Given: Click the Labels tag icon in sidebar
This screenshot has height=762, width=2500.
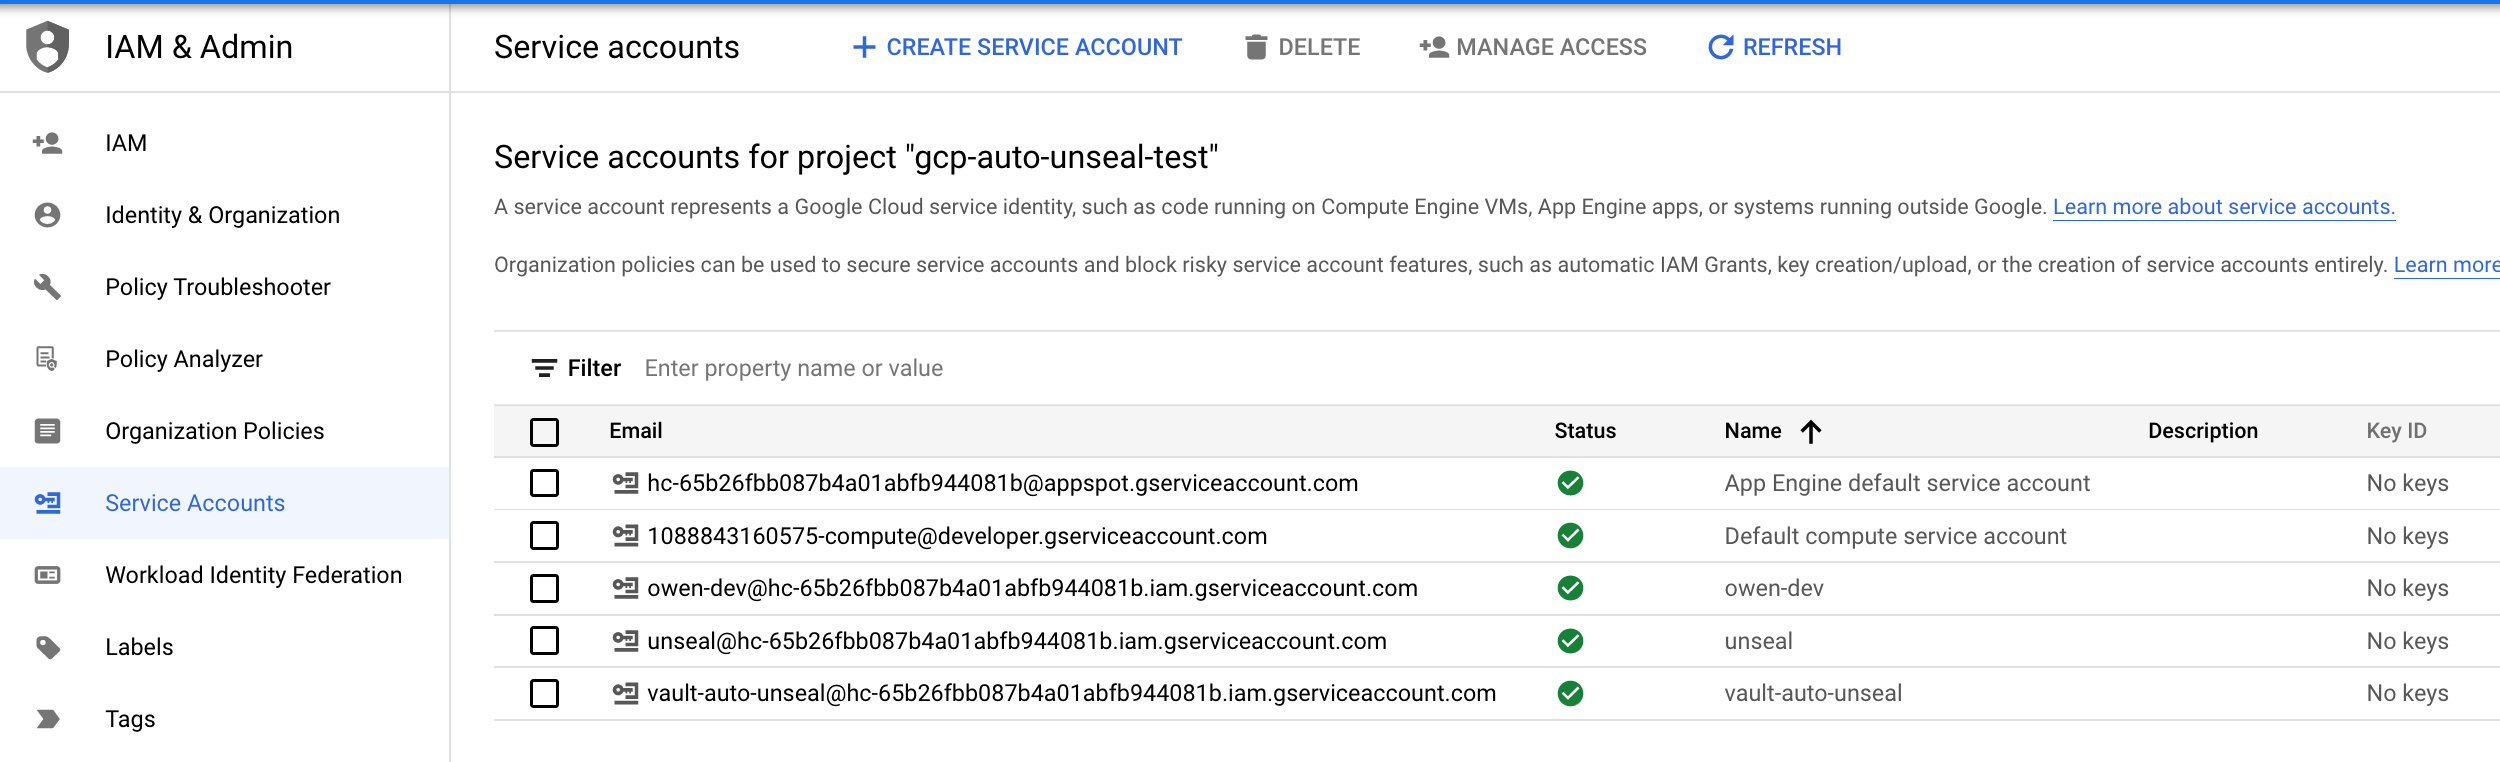Looking at the screenshot, I should [47, 647].
